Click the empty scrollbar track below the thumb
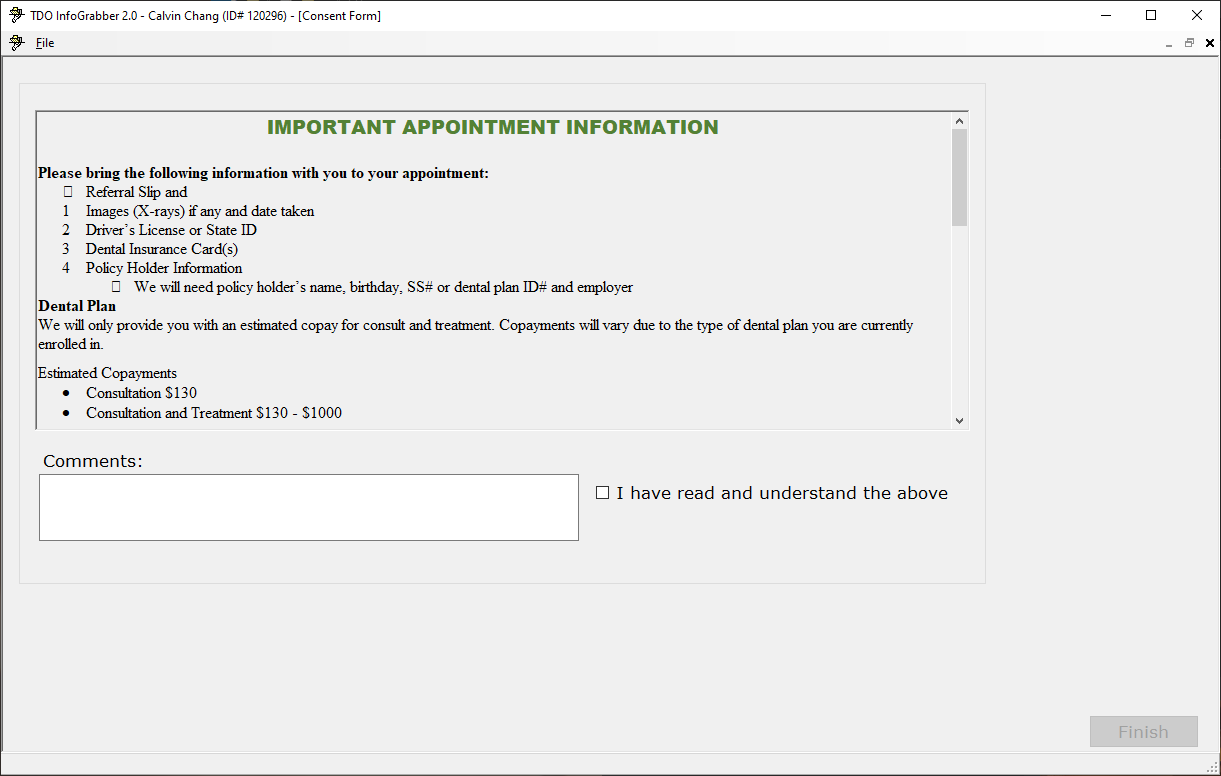 960,320
